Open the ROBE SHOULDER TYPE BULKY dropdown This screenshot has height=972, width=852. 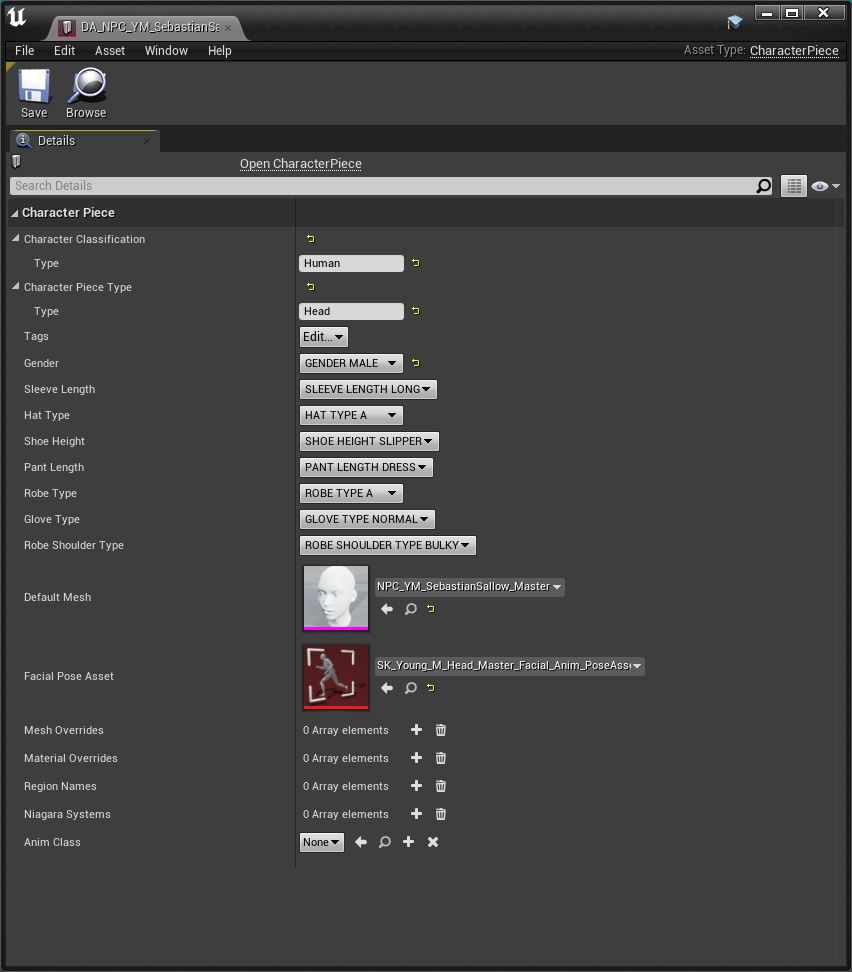(x=388, y=545)
